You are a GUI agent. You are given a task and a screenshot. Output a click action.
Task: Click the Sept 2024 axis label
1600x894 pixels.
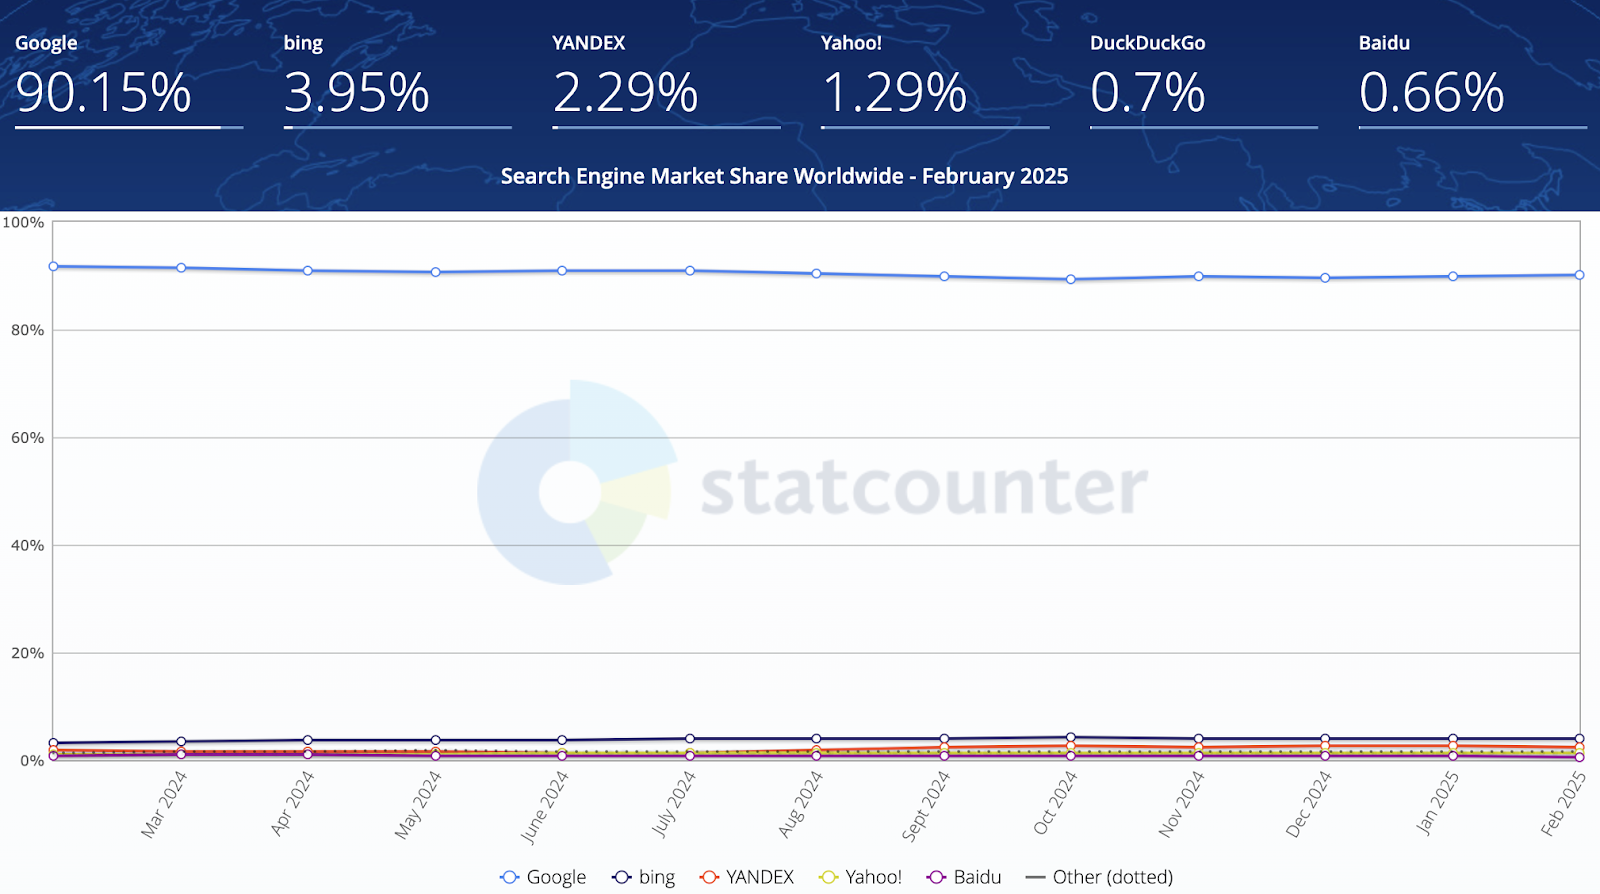click(x=925, y=806)
